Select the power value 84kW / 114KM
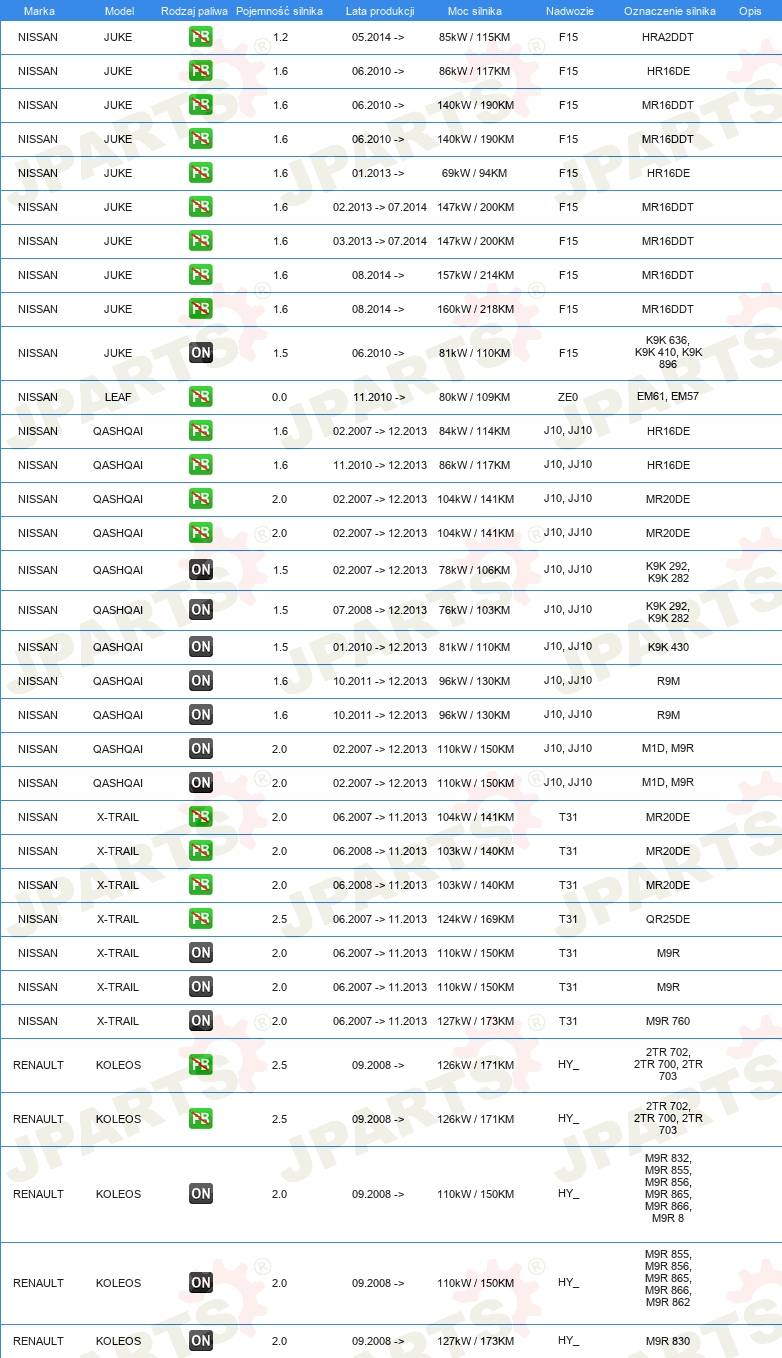The width and height of the screenshot is (782, 1358). coord(475,431)
